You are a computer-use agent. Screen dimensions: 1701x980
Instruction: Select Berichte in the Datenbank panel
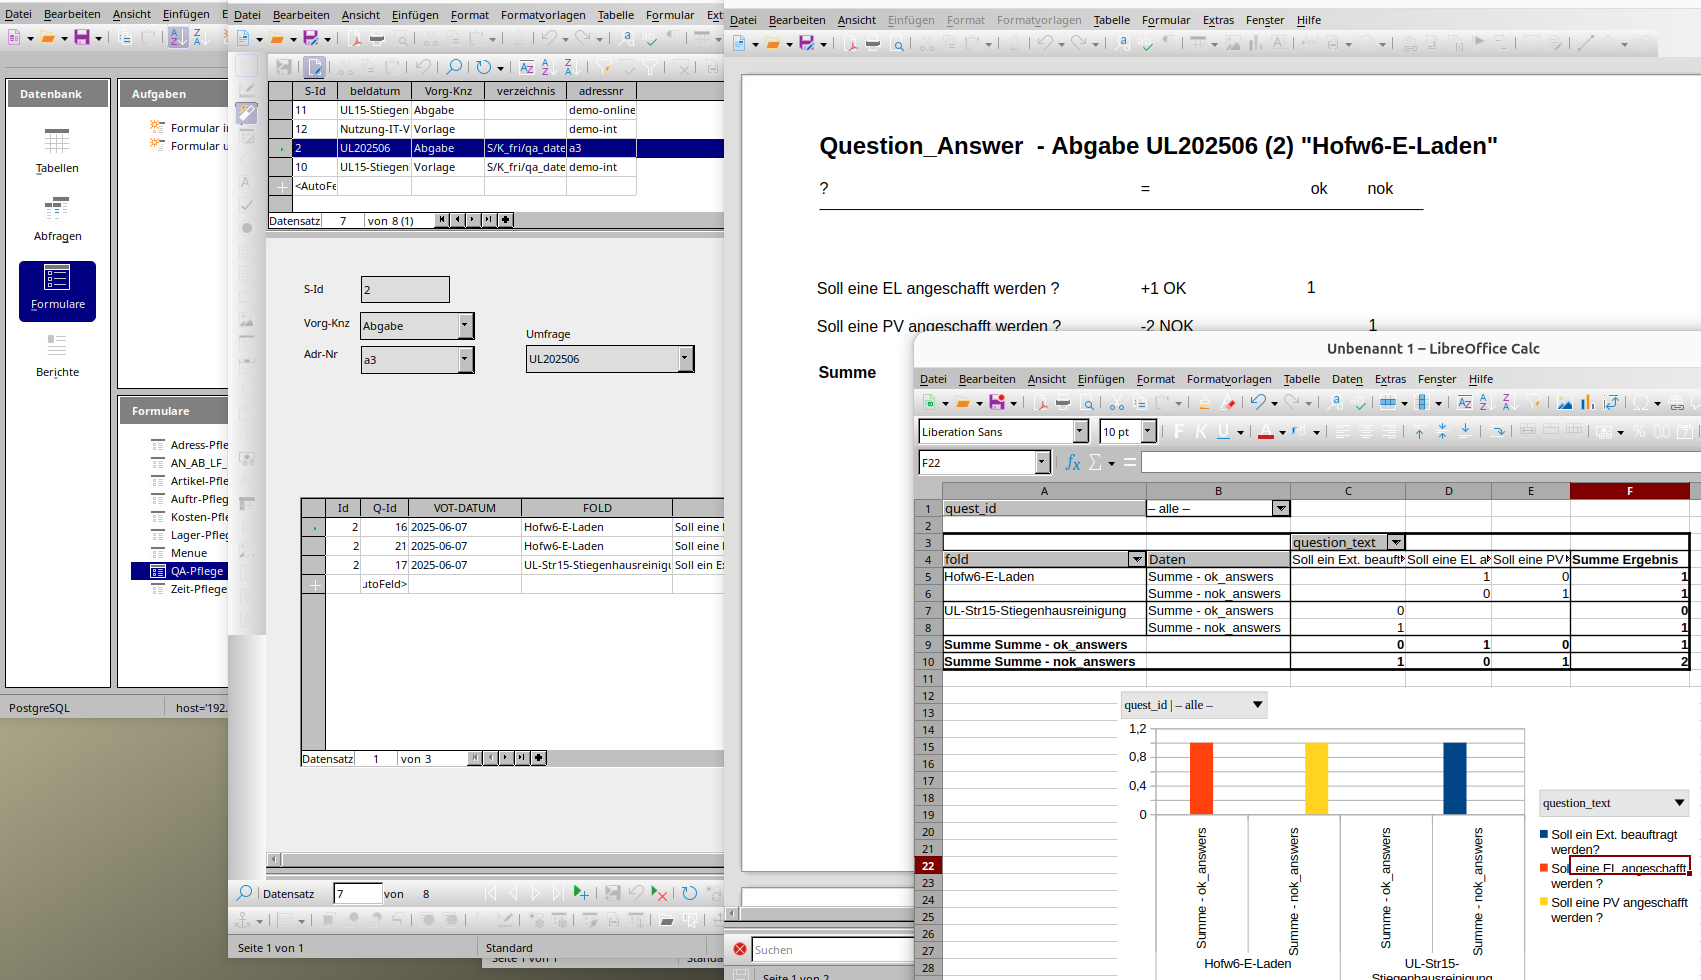click(57, 355)
